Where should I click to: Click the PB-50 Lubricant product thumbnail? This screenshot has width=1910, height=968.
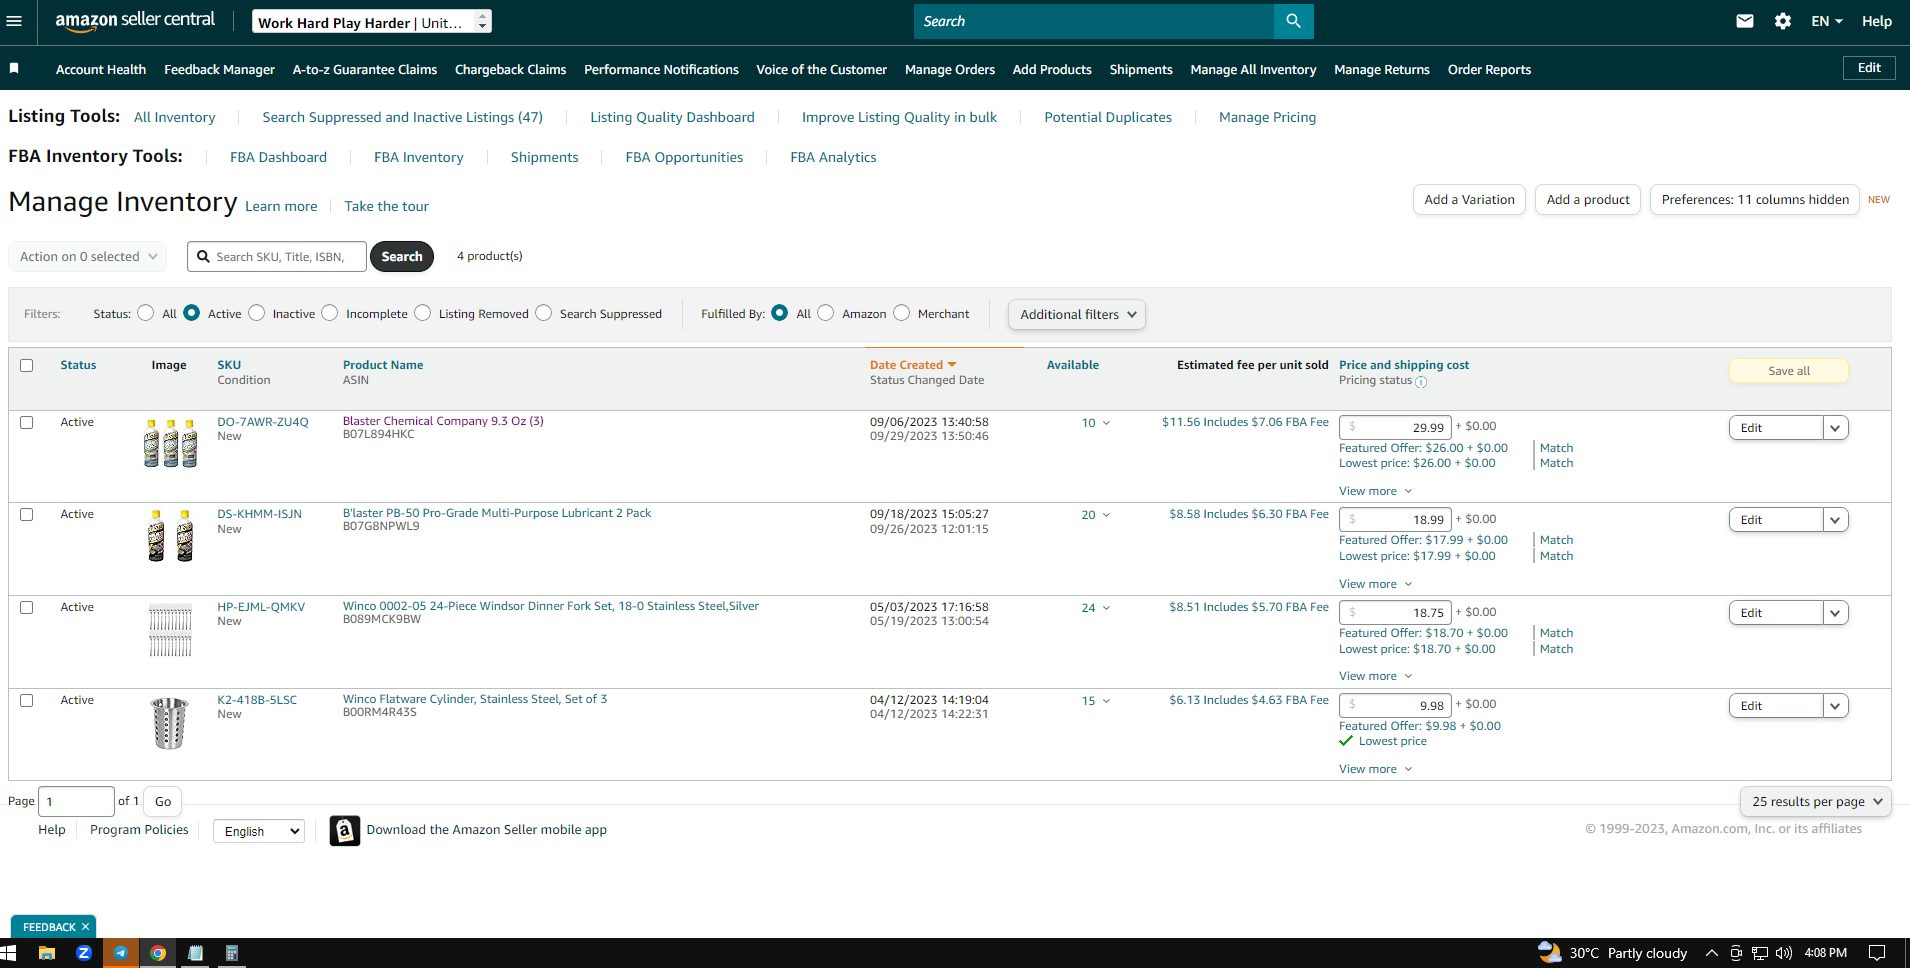point(171,536)
